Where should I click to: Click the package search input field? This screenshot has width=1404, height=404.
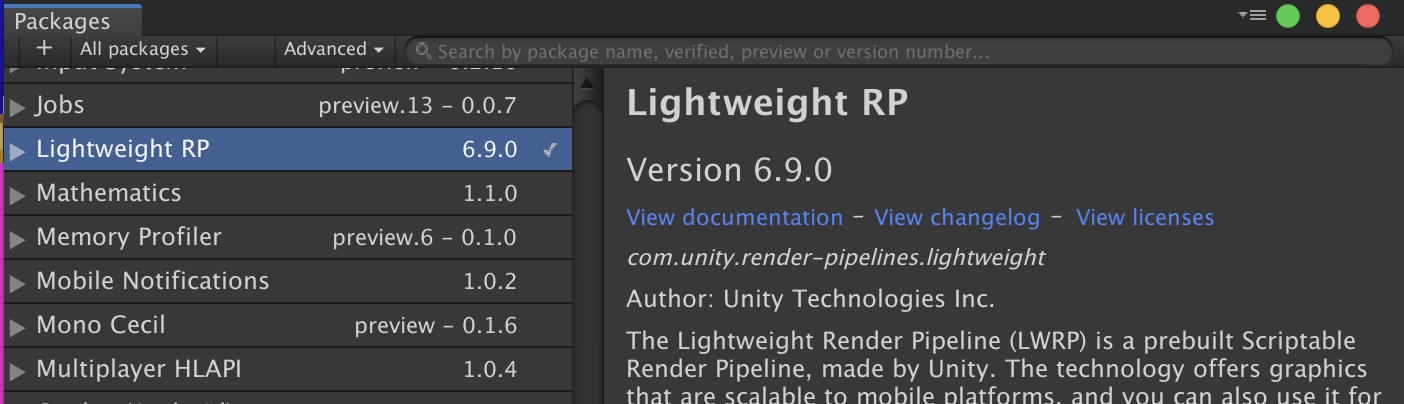click(900, 50)
